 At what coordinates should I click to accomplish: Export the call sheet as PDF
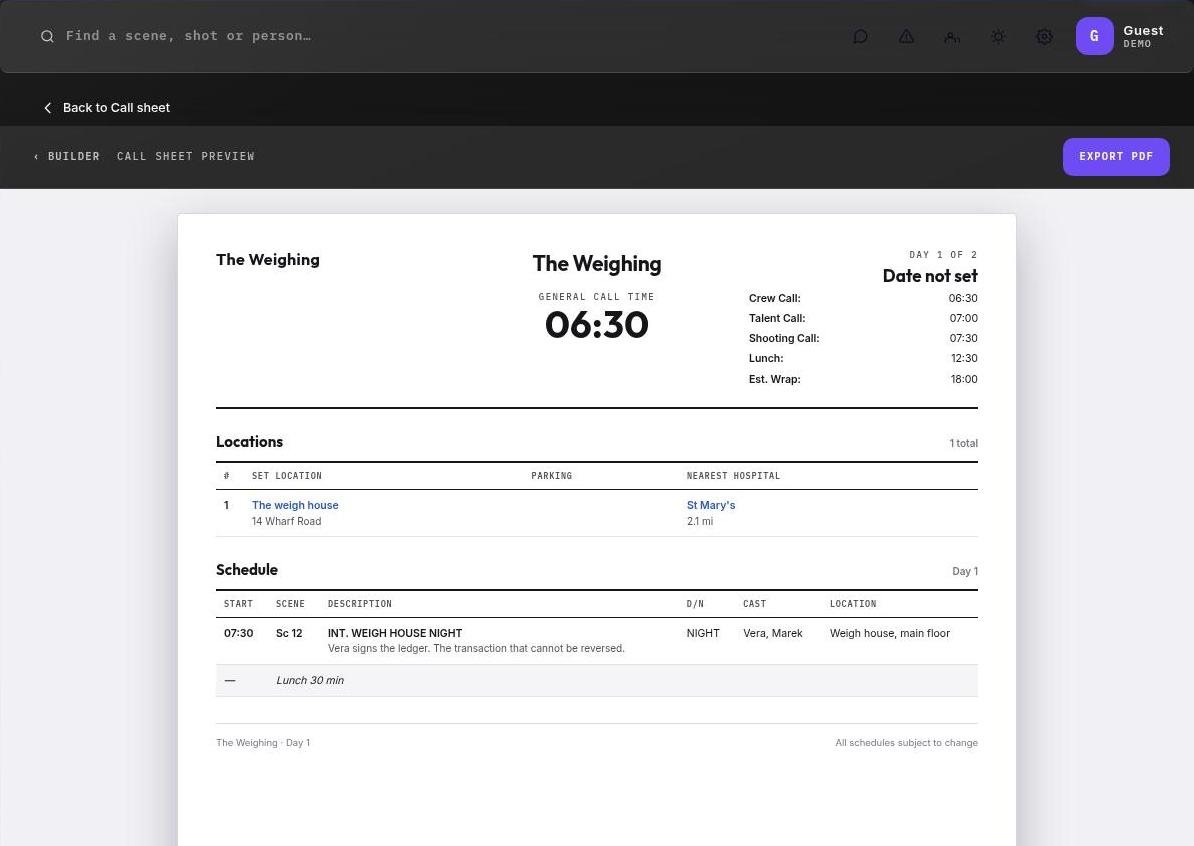pyautogui.click(x=1116, y=157)
